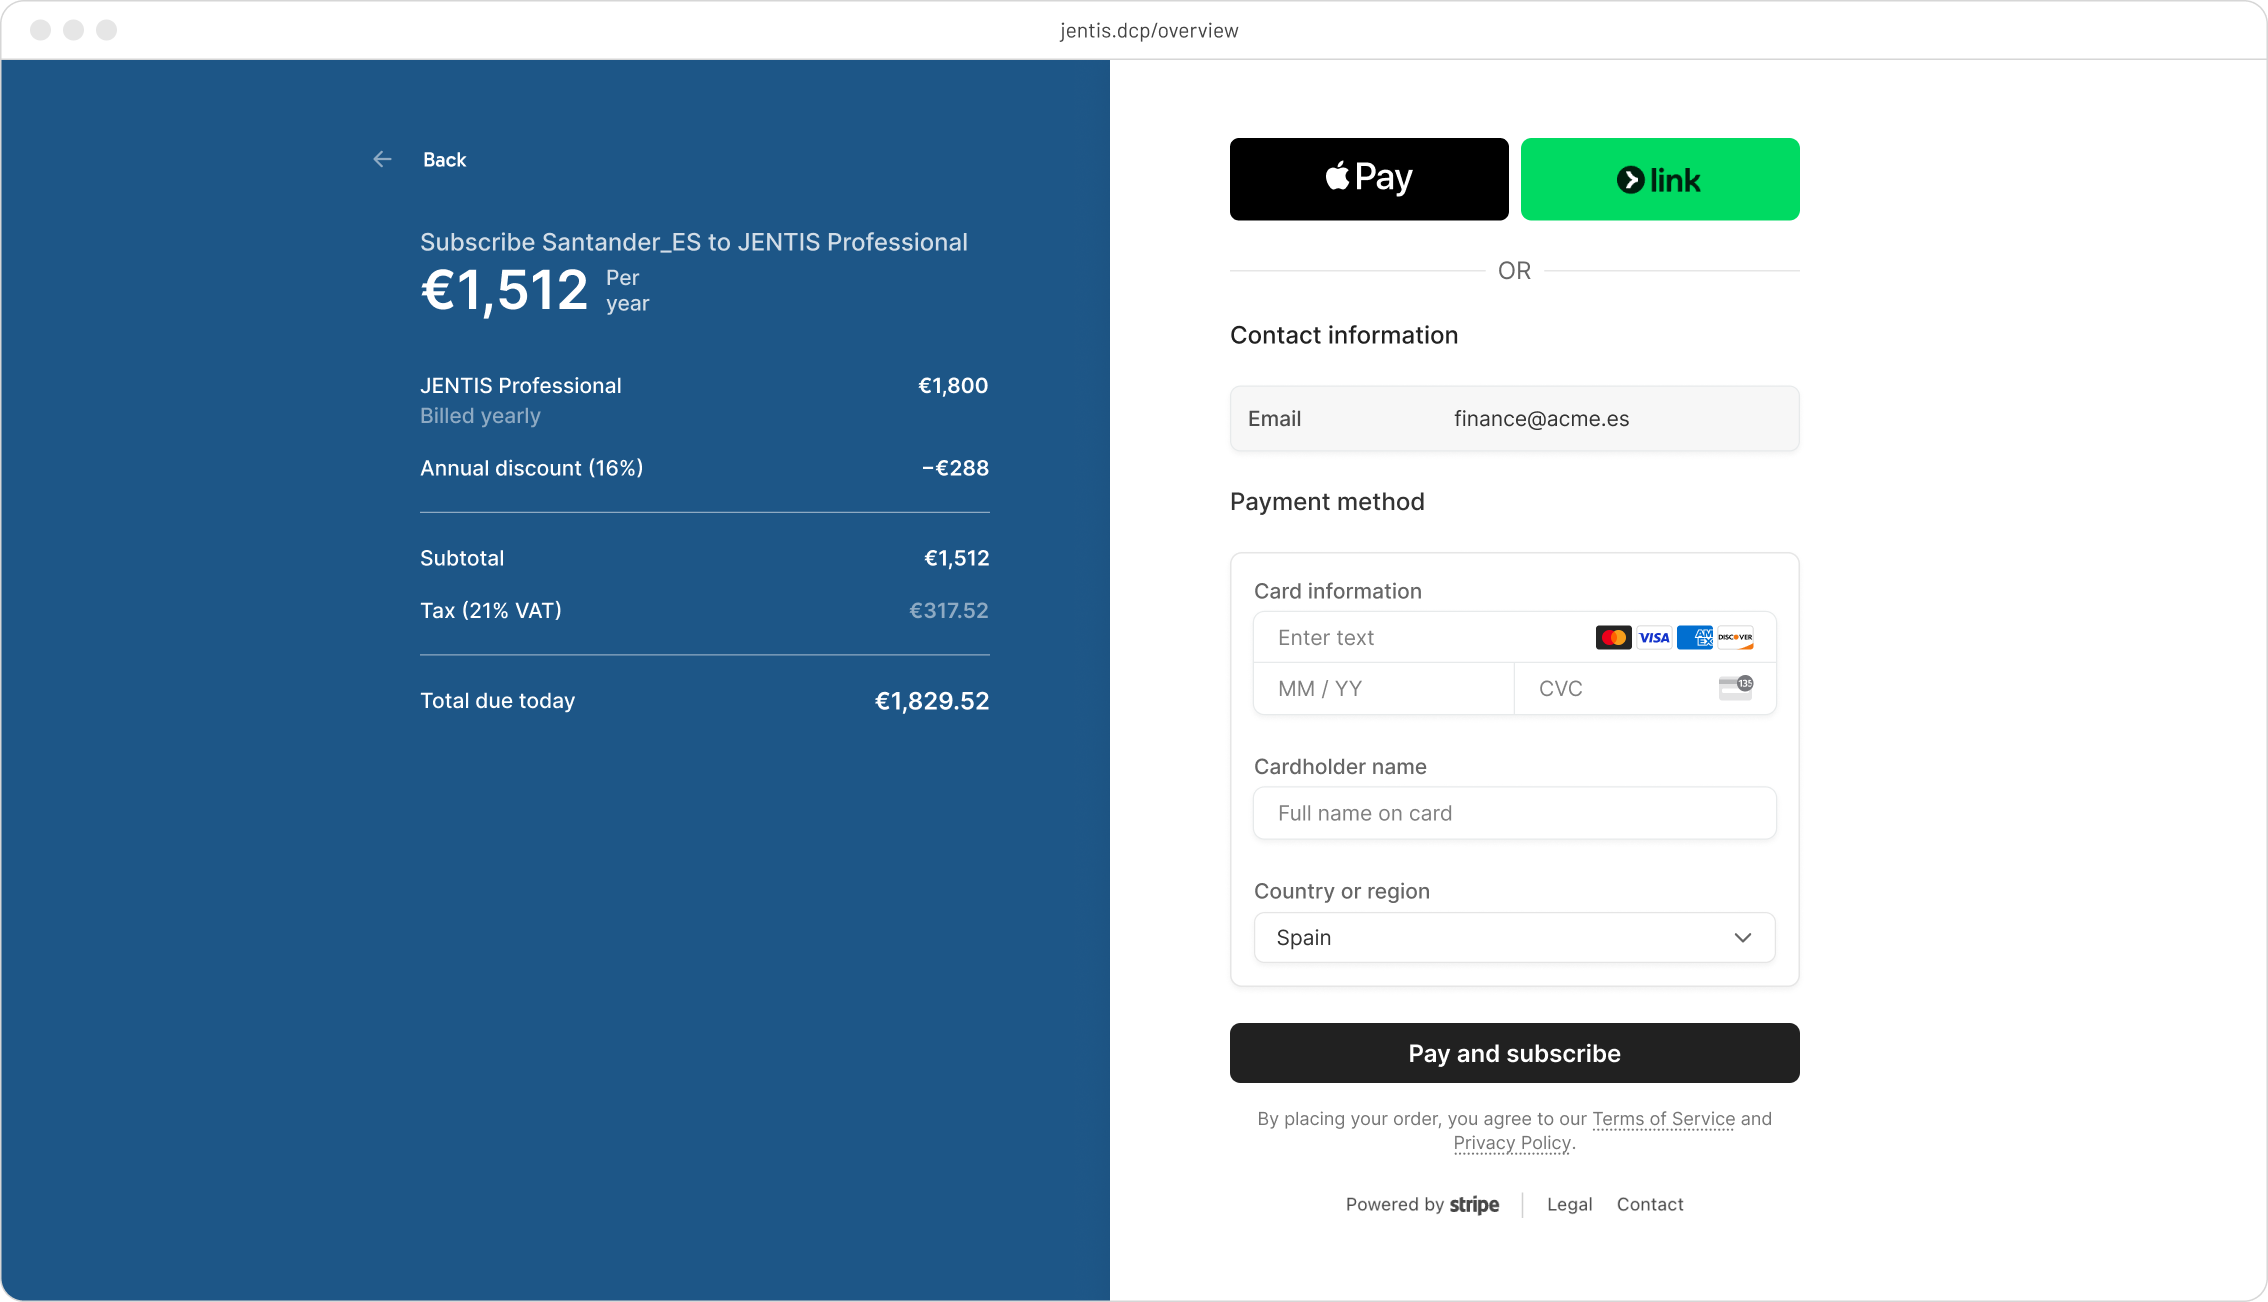2268x1302 pixels.
Task: Expand the Country or region dropdown
Action: coord(1514,937)
